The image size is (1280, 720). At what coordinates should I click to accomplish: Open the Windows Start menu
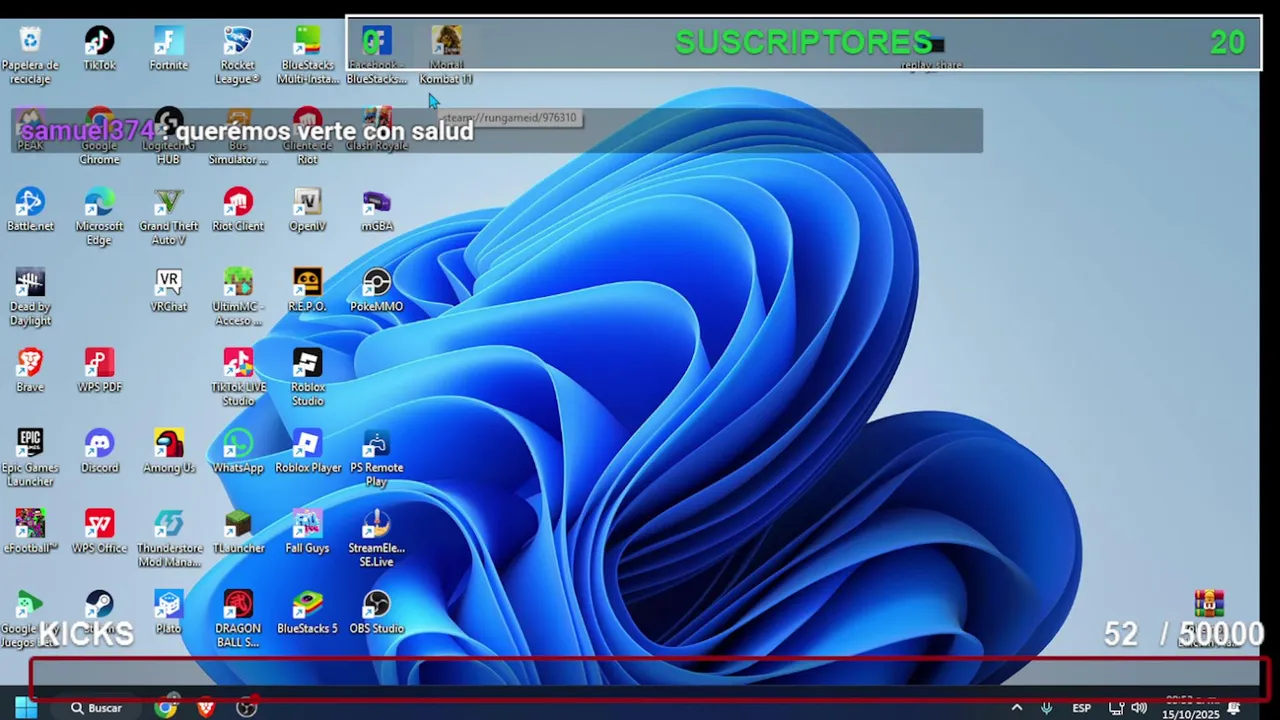26,708
